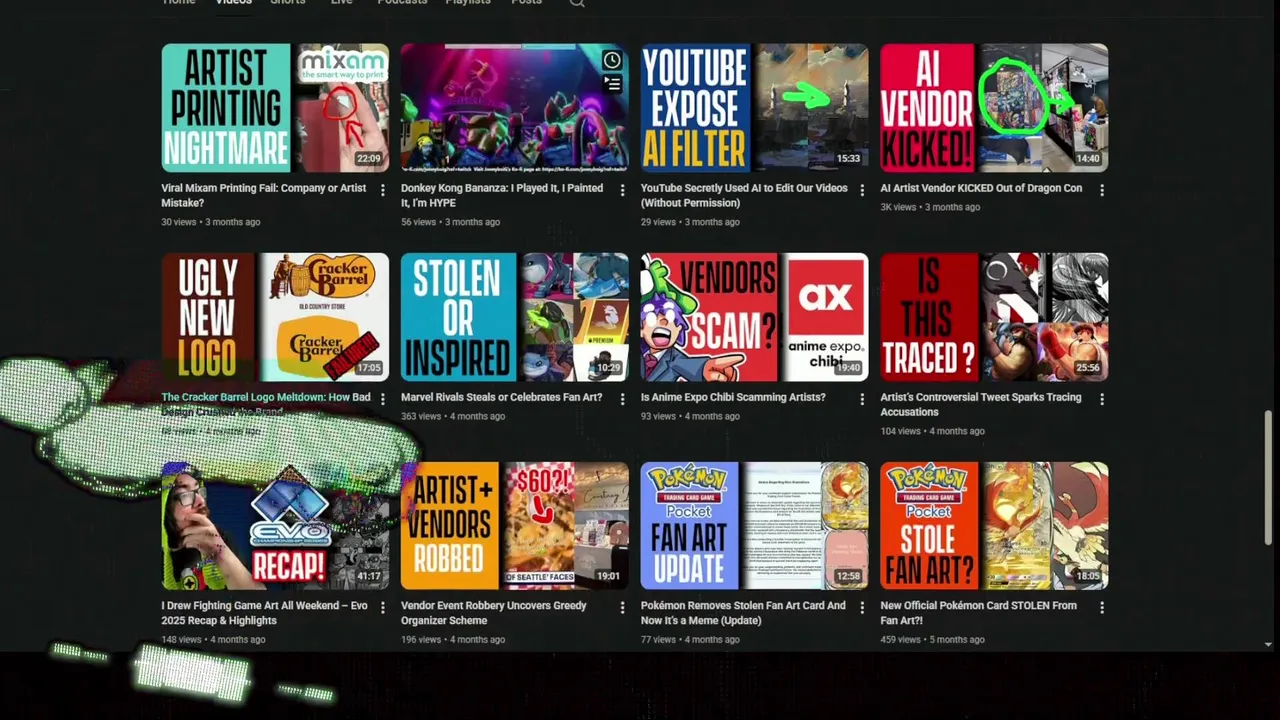The width and height of the screenshot is (1280, 720).
Task: Open Artist Printing Nightmare thumbnail
Action: pyautogui.click(x=275, y=108)
